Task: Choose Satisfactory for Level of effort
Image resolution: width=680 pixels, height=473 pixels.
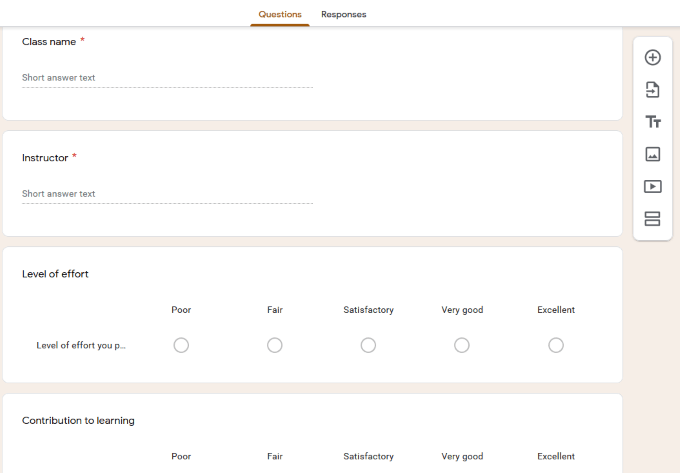Action: coord(368,345)
